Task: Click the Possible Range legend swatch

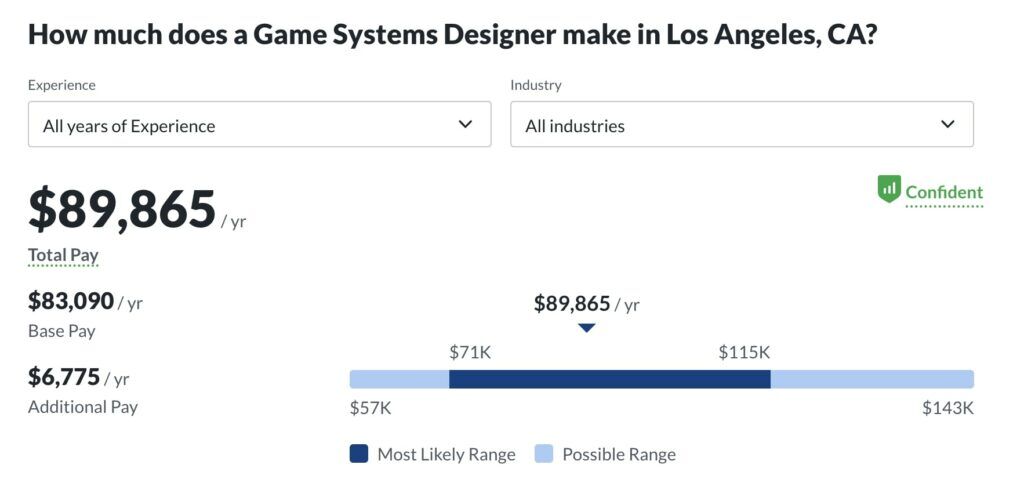Action: point(544,454)
